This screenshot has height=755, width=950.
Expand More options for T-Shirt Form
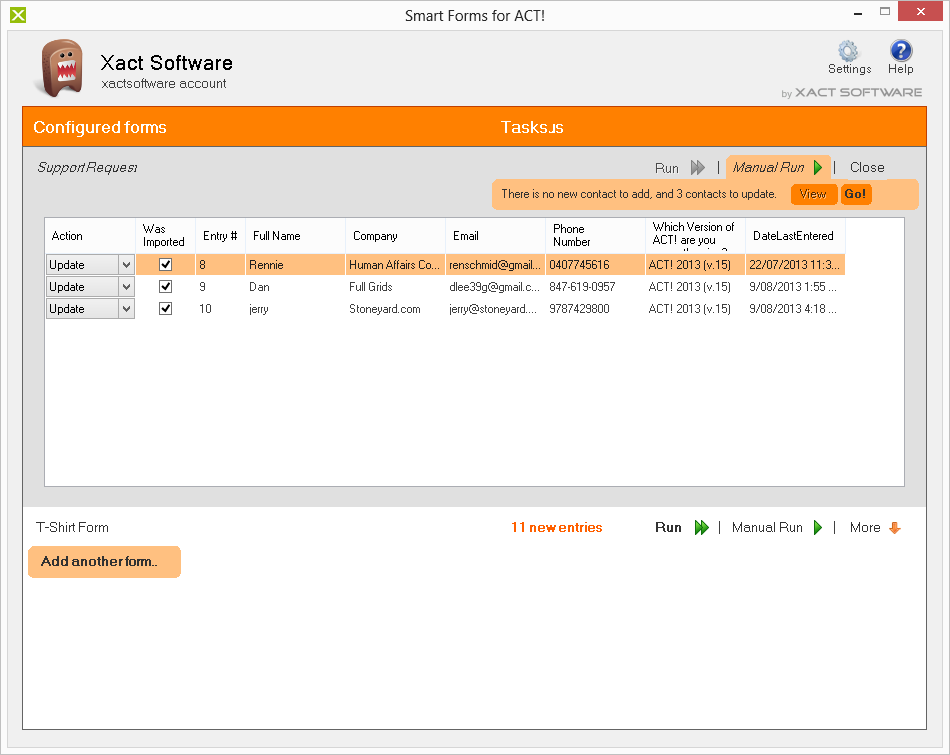click(x=865, y=528)
